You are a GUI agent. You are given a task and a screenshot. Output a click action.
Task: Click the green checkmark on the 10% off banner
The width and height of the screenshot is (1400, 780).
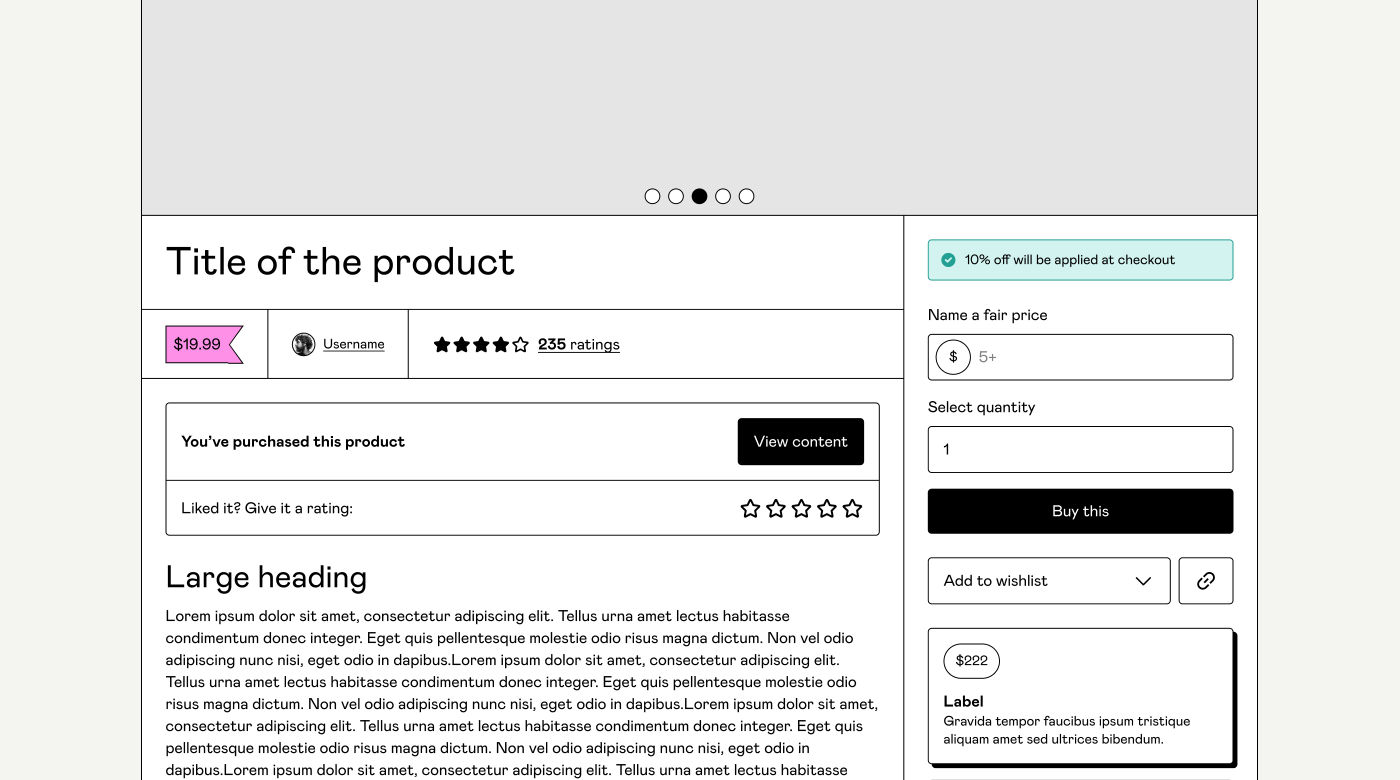[x=947, y=259]
